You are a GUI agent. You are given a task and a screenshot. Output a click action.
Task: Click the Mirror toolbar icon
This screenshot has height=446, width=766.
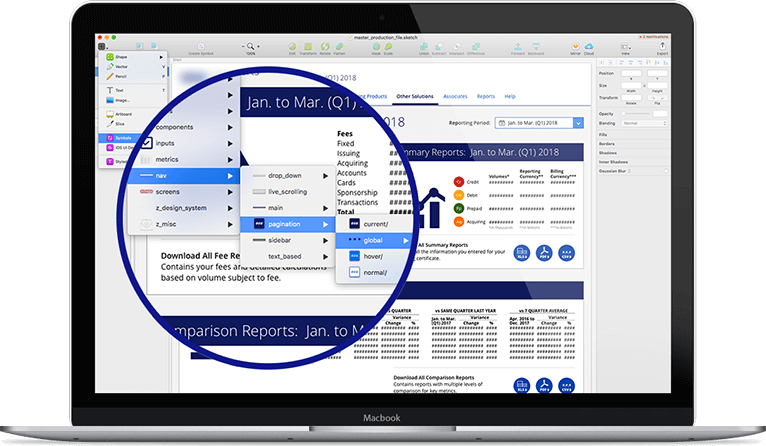574,46
